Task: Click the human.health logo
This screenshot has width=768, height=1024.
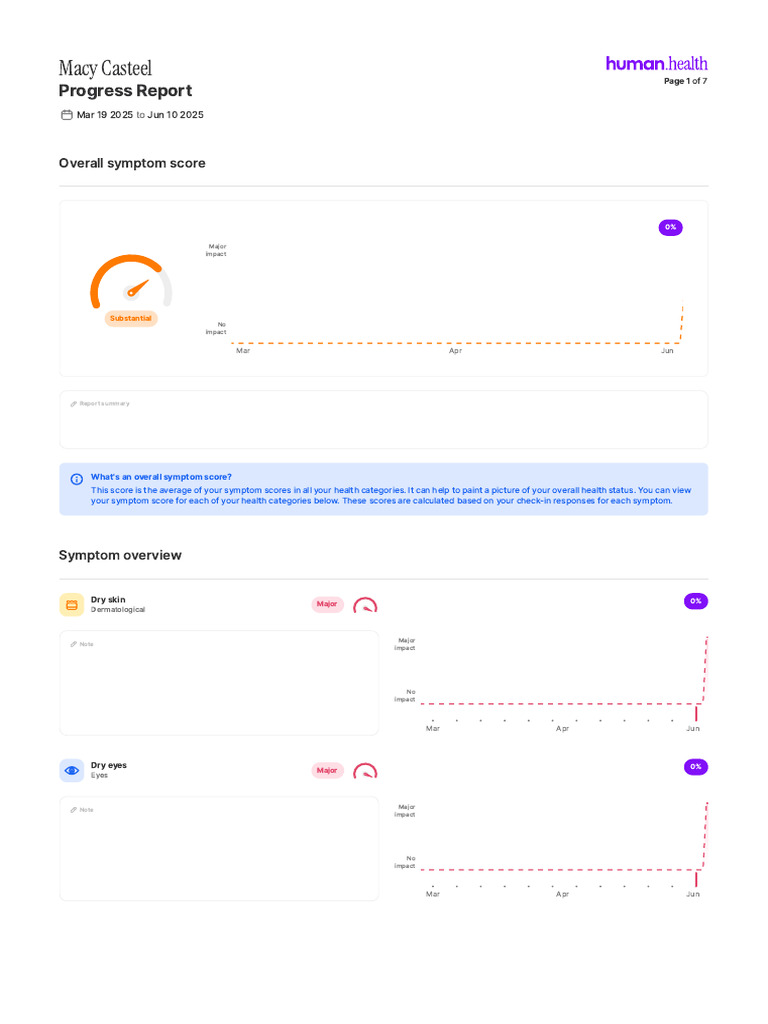Action: click(x=656, y=63)
